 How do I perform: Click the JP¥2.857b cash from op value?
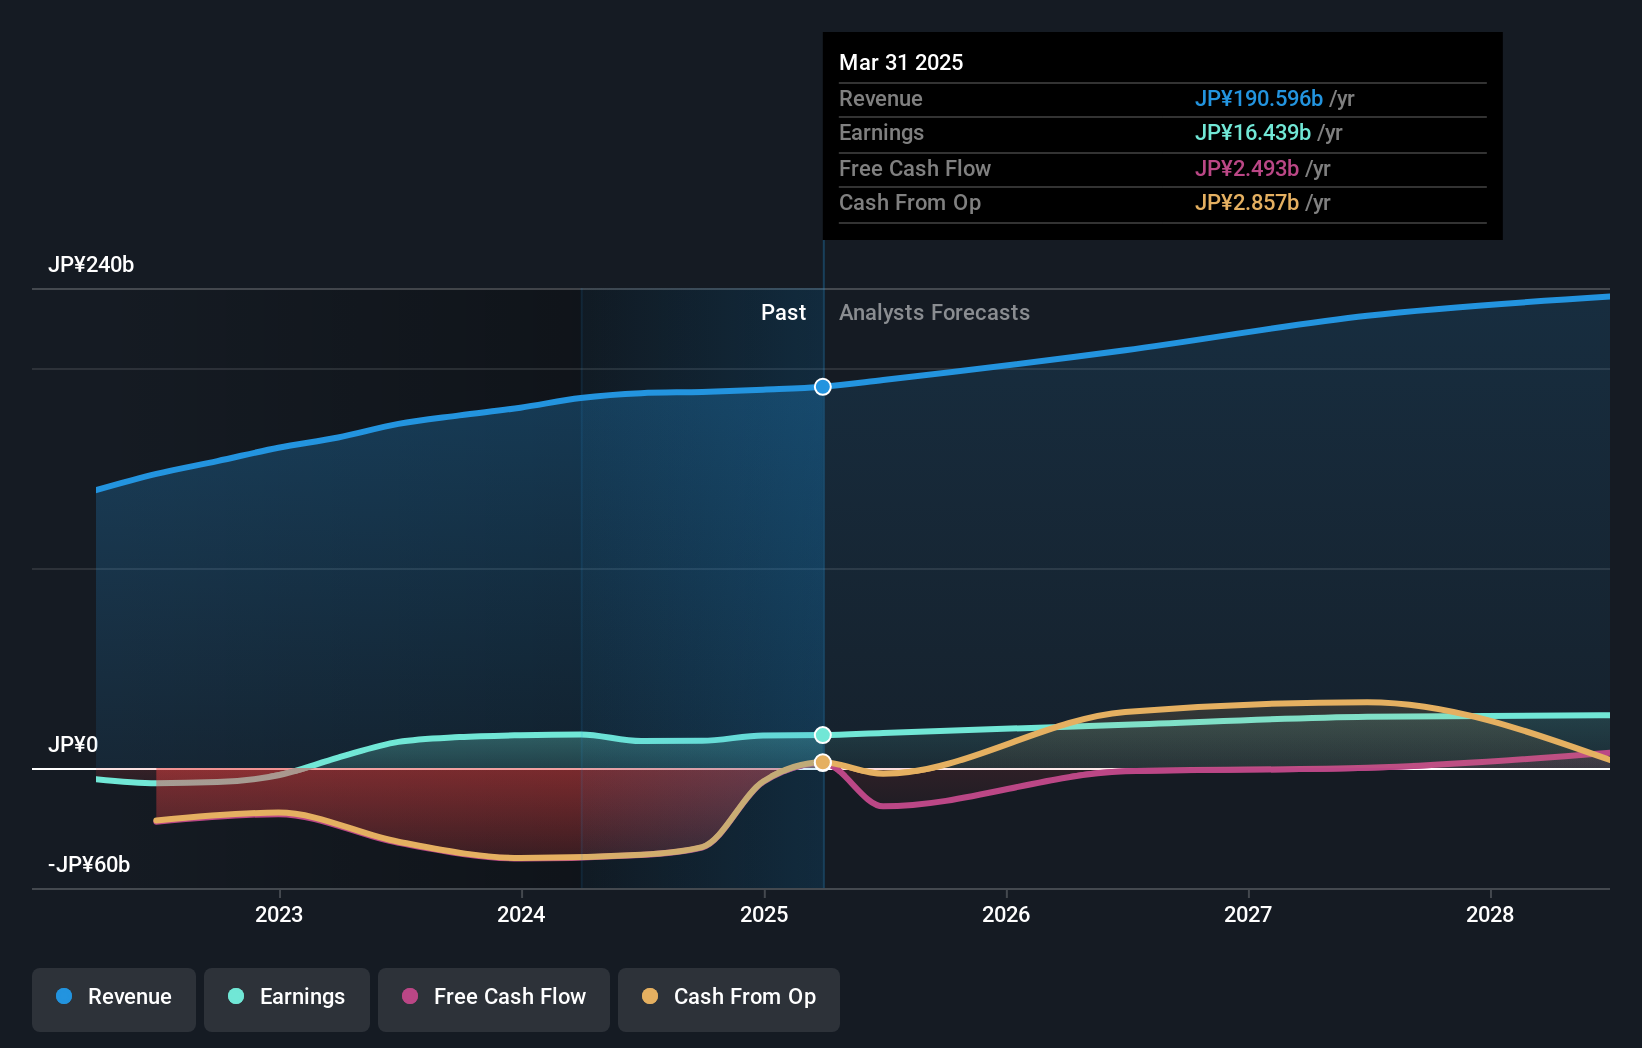click(x=1247, y=202)
